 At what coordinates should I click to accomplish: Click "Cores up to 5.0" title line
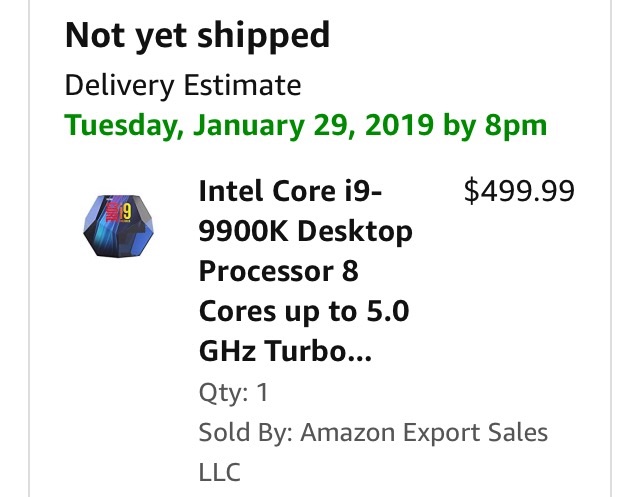[304, 311]
